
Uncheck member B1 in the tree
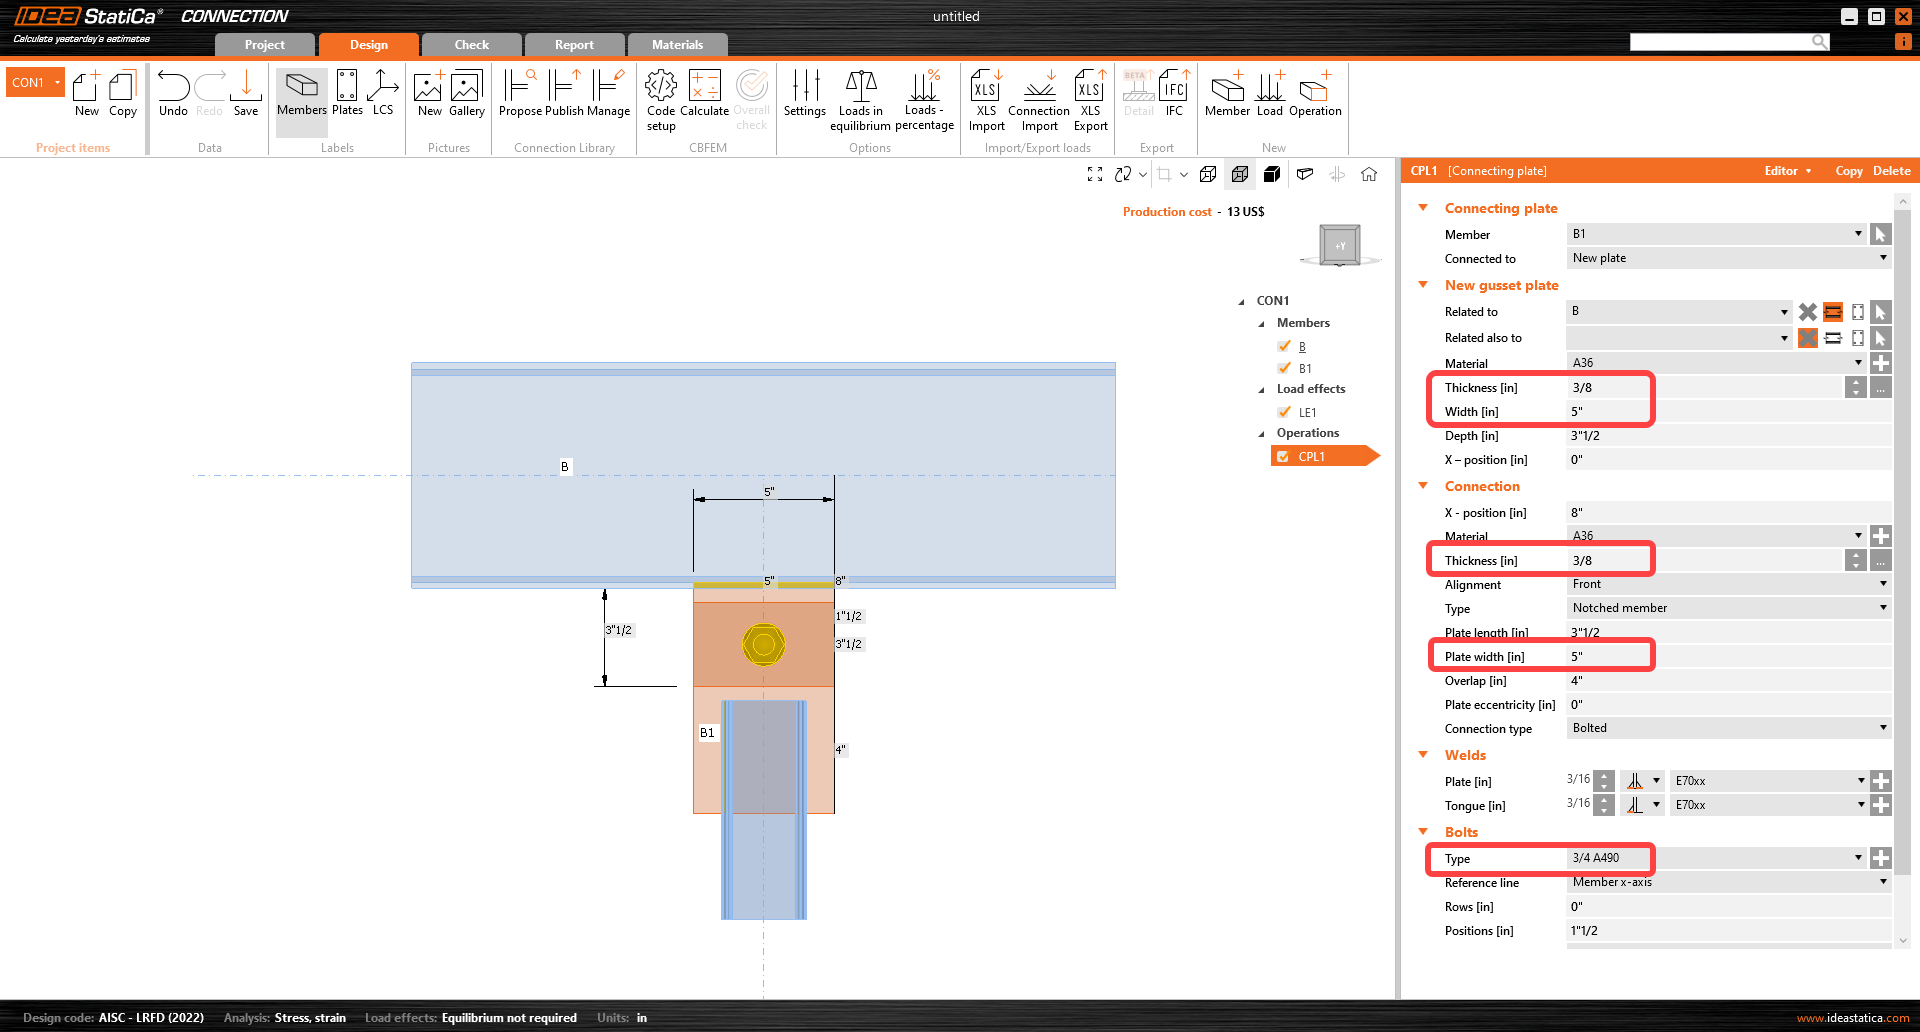coord(1284,368)
